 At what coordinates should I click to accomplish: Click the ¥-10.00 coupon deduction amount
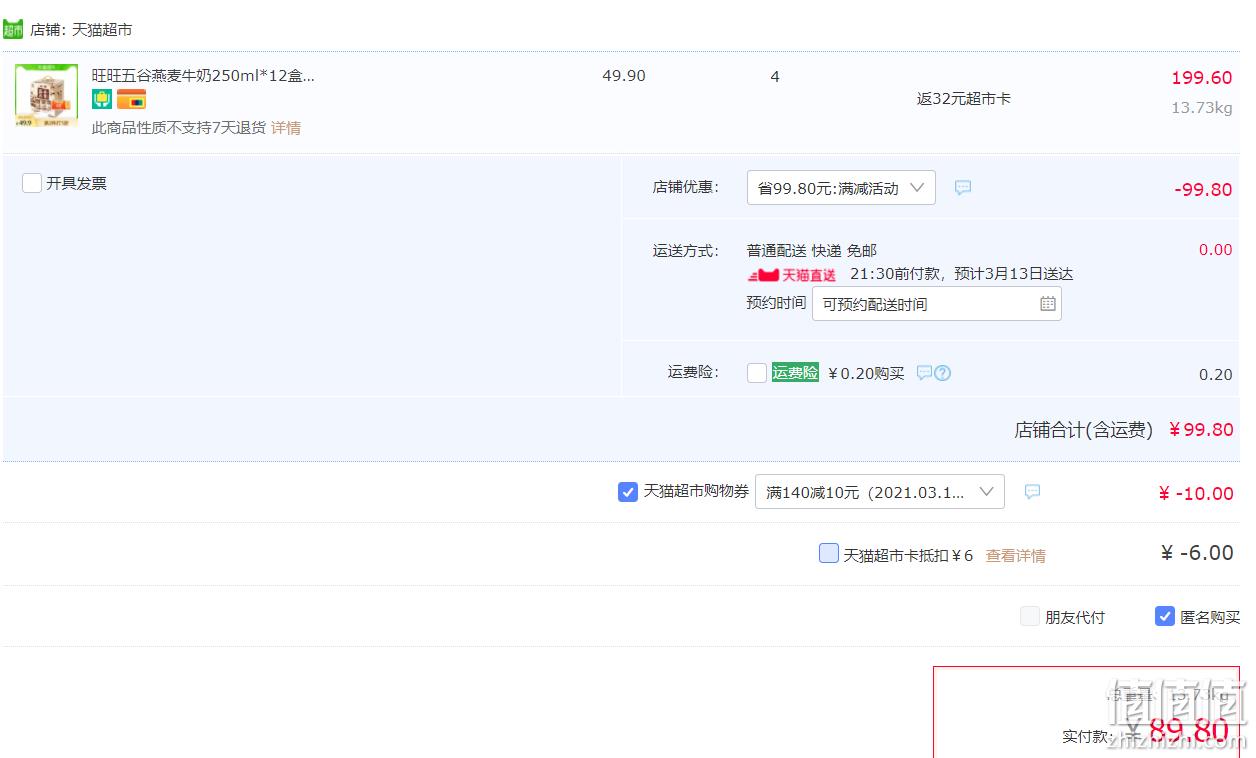pos(1196,493)
